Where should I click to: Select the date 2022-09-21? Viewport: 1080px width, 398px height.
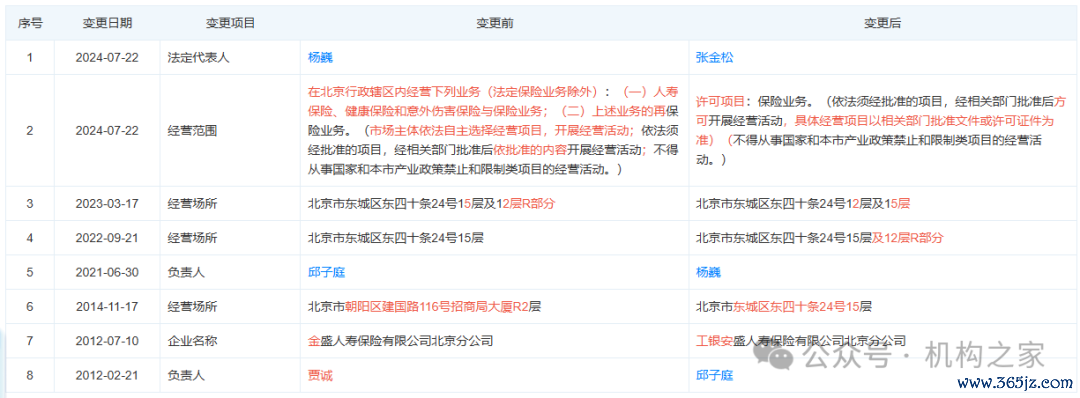tap(107, 238)
